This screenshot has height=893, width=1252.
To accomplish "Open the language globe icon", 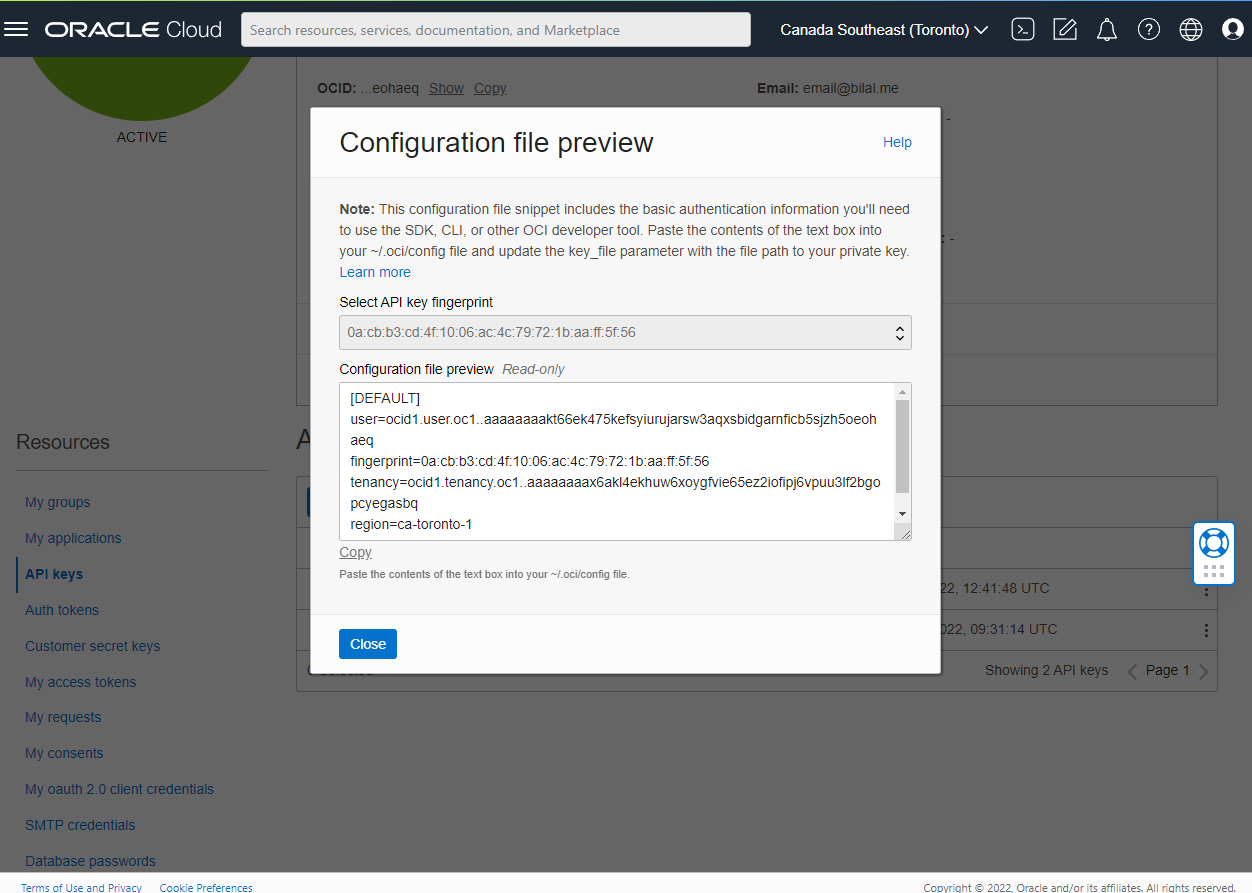I will tap(1191, 29).
